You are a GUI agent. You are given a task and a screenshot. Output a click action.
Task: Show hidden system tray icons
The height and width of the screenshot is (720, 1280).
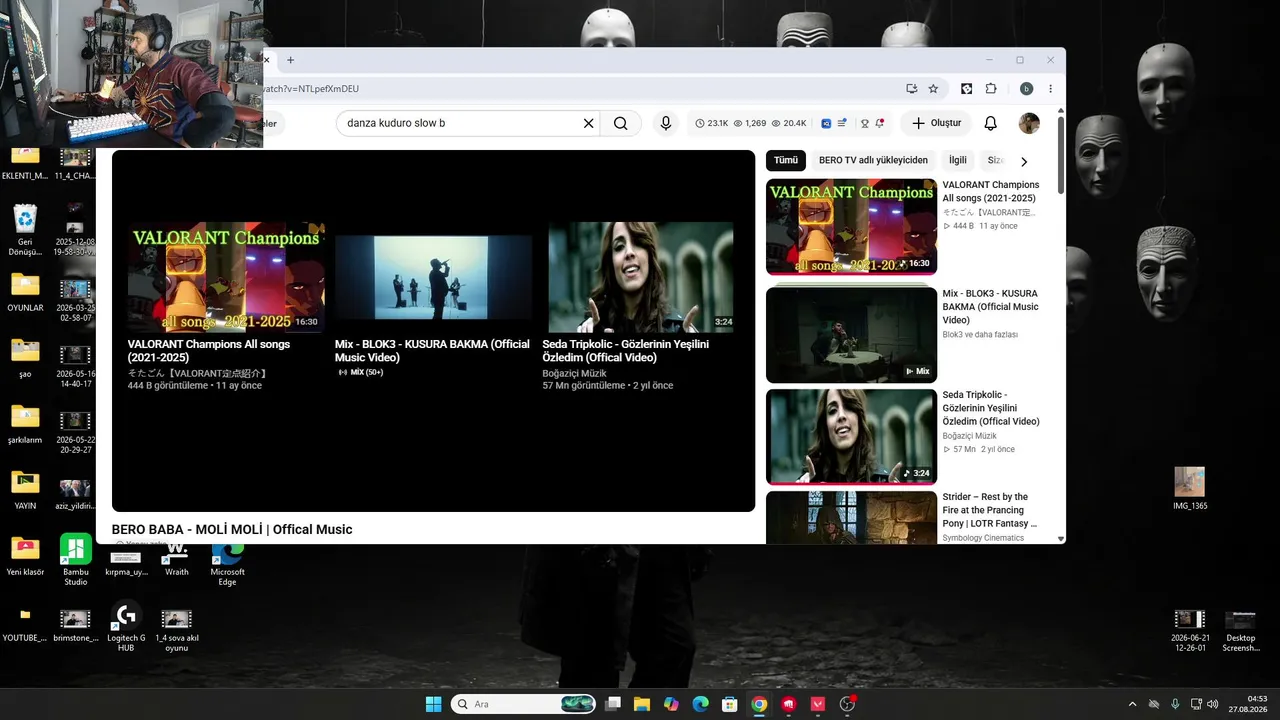click(x=1132, y=704)
